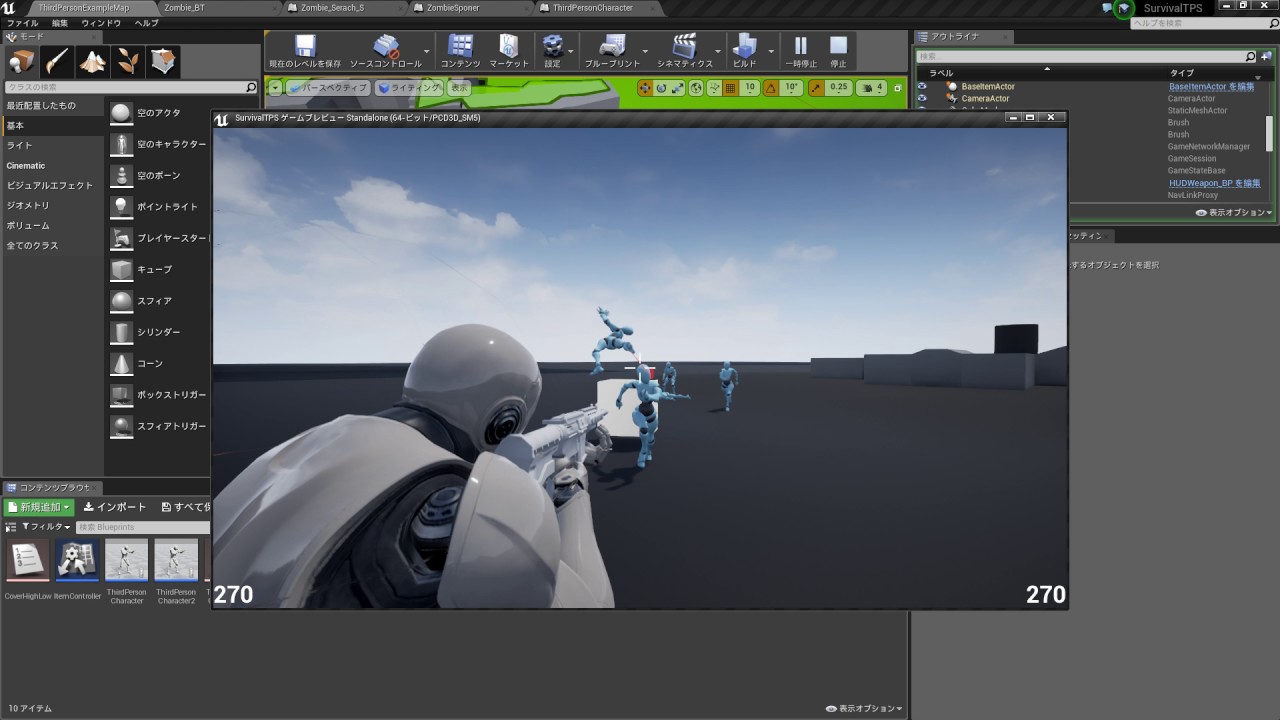Open the scale snap 0.25 dropdown

tap(840, 88)
